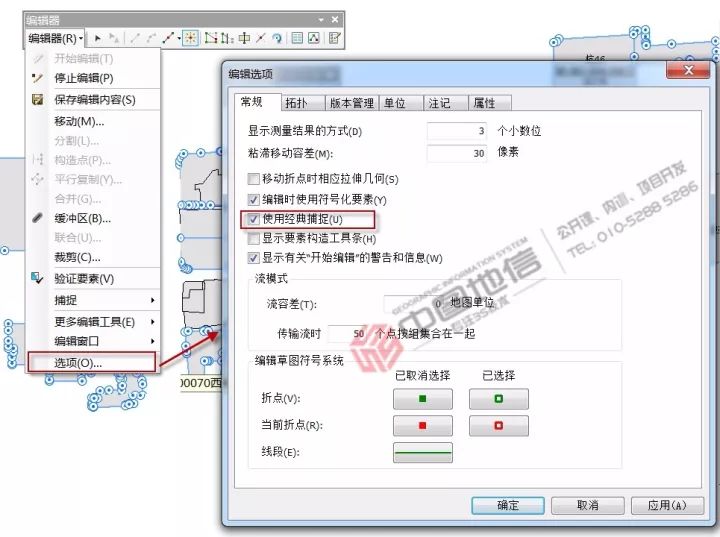The image size is (720, 537).
Task: Open the 编辑器(R) dropdown menu
Action: click(x=55, y=38)
